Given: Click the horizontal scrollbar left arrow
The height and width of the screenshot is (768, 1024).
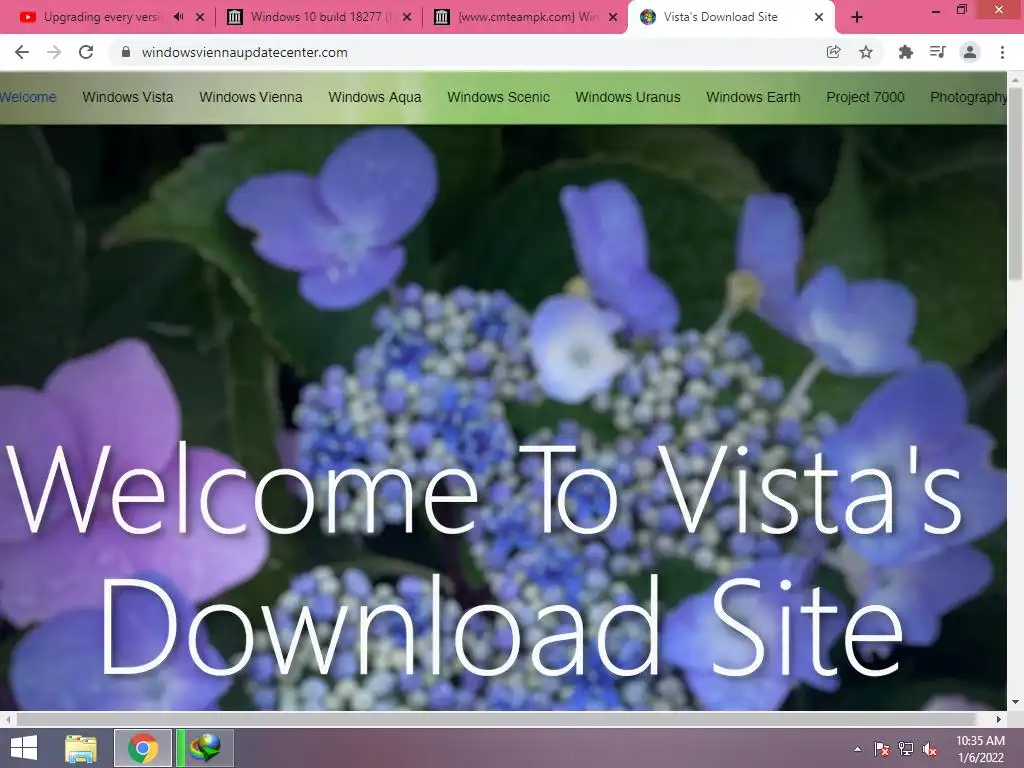Looking at the screenshot, I should click(x=8, y=719).
